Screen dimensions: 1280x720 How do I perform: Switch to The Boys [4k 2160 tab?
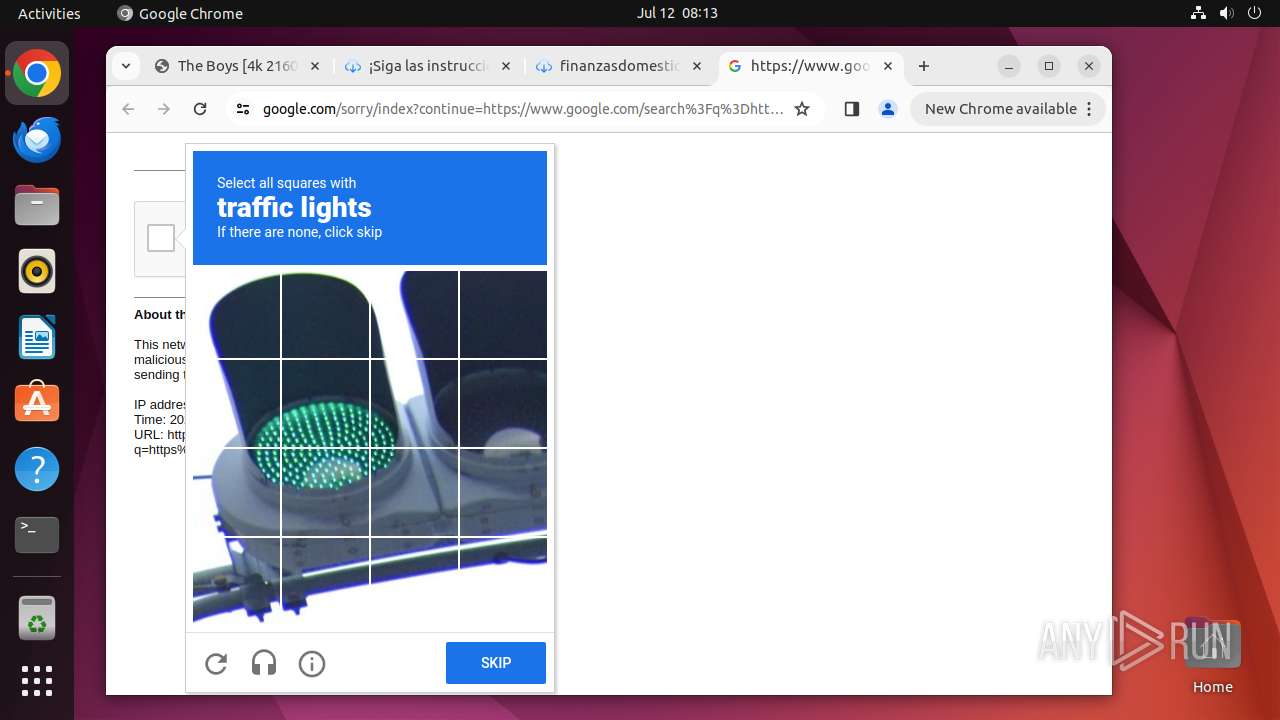click(x=237, y=66)
